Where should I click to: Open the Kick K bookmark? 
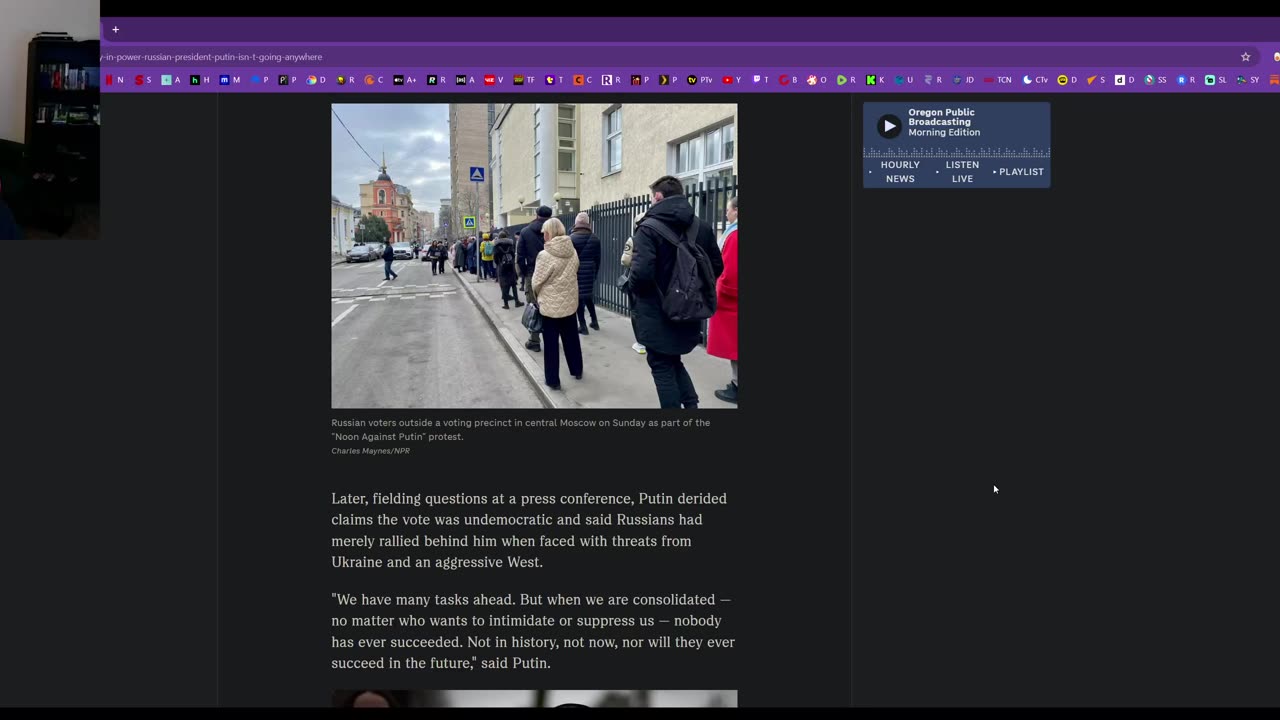(875, 80)
